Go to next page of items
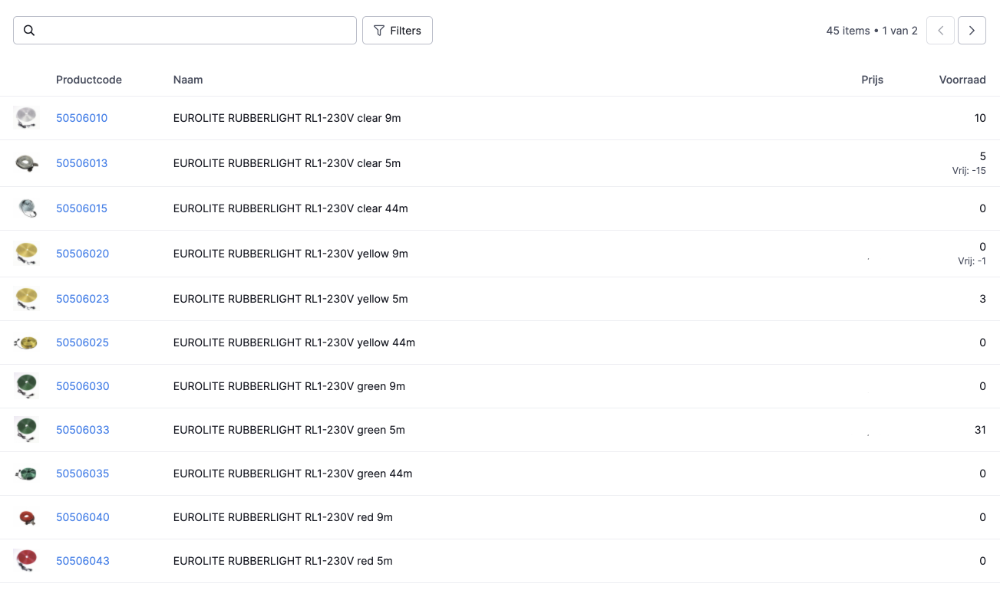Screen dimensions: 1000x590 coord(971,31)
